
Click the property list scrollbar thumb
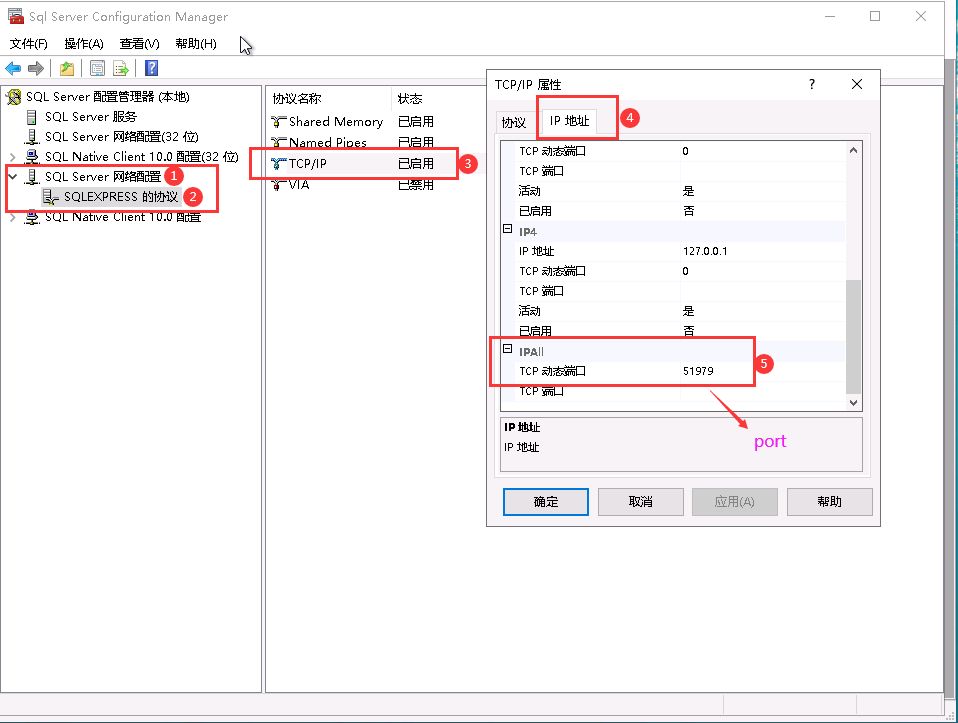point(854,337)
